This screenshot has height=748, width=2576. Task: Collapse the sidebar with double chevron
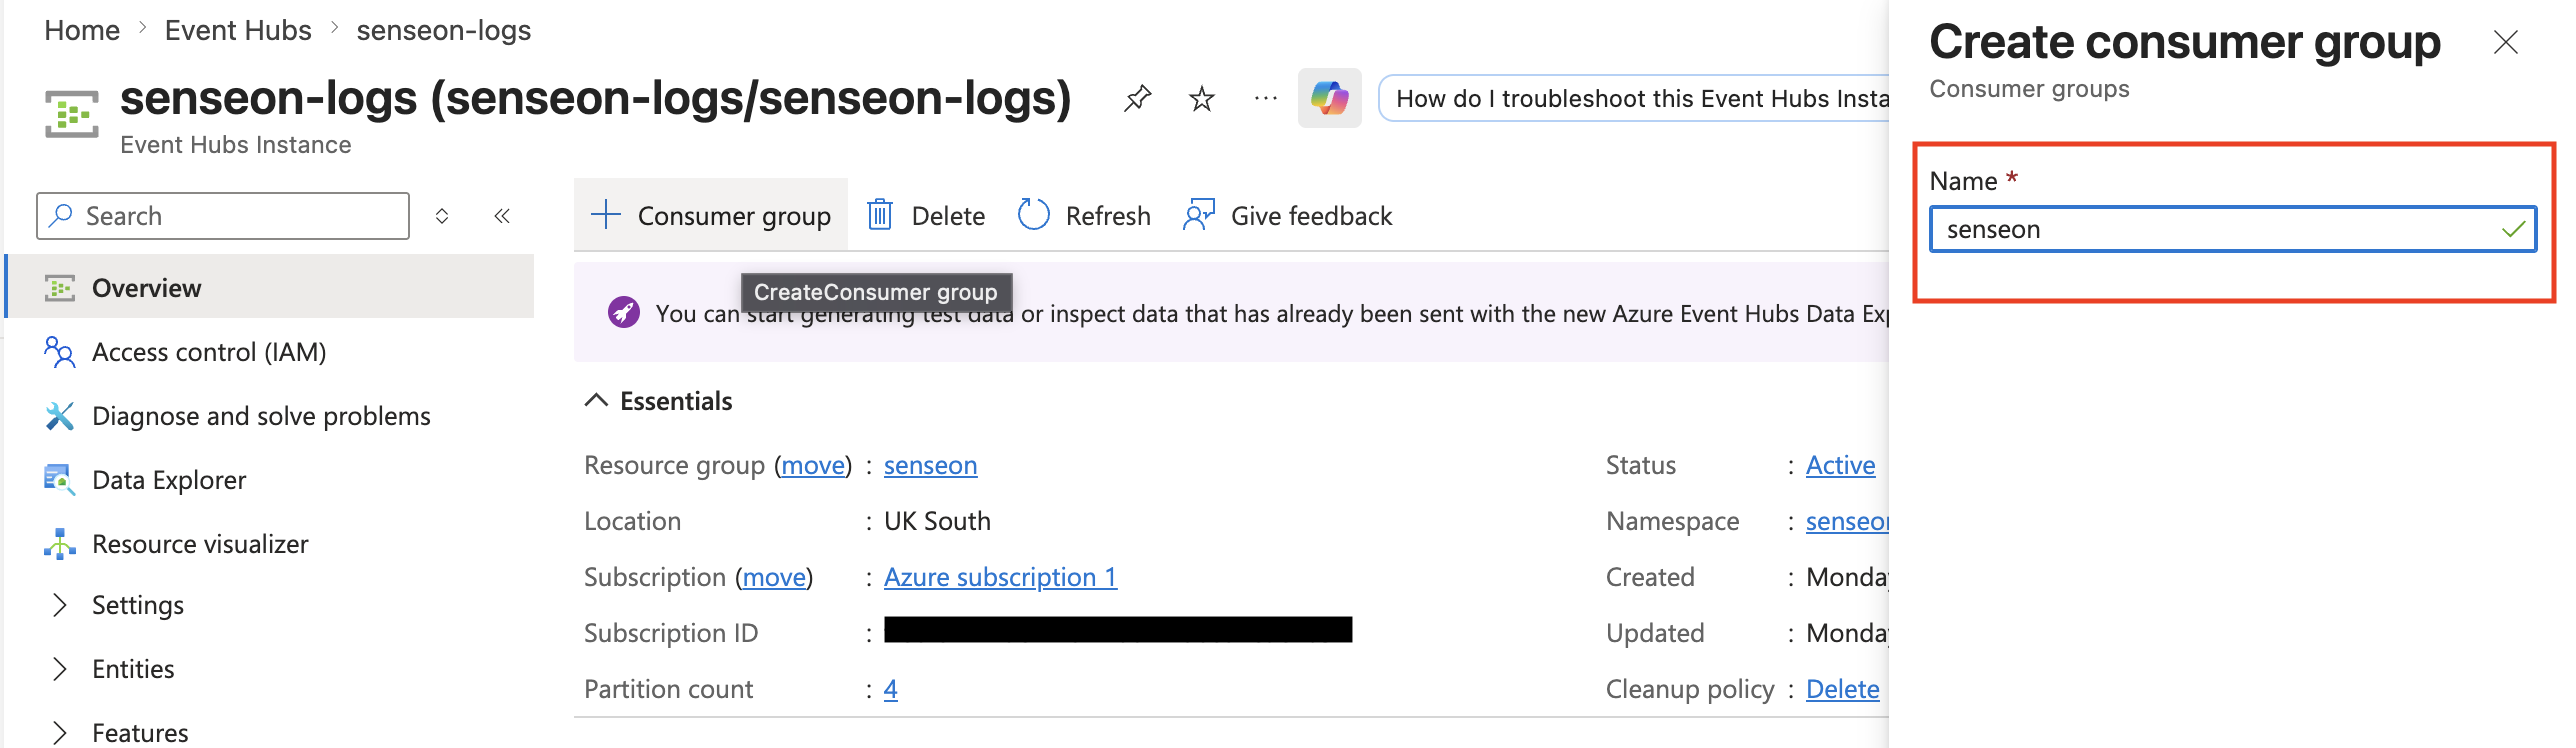click(x=502, y=216)
